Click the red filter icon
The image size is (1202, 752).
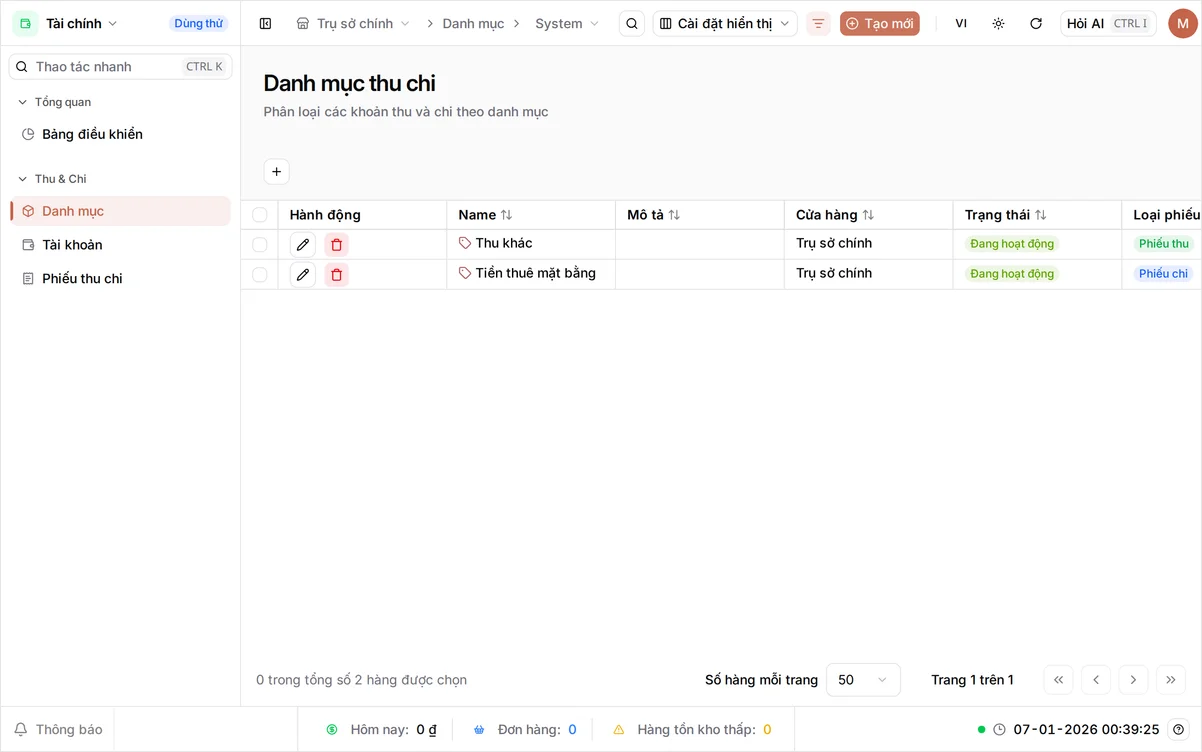pos(818,23)
